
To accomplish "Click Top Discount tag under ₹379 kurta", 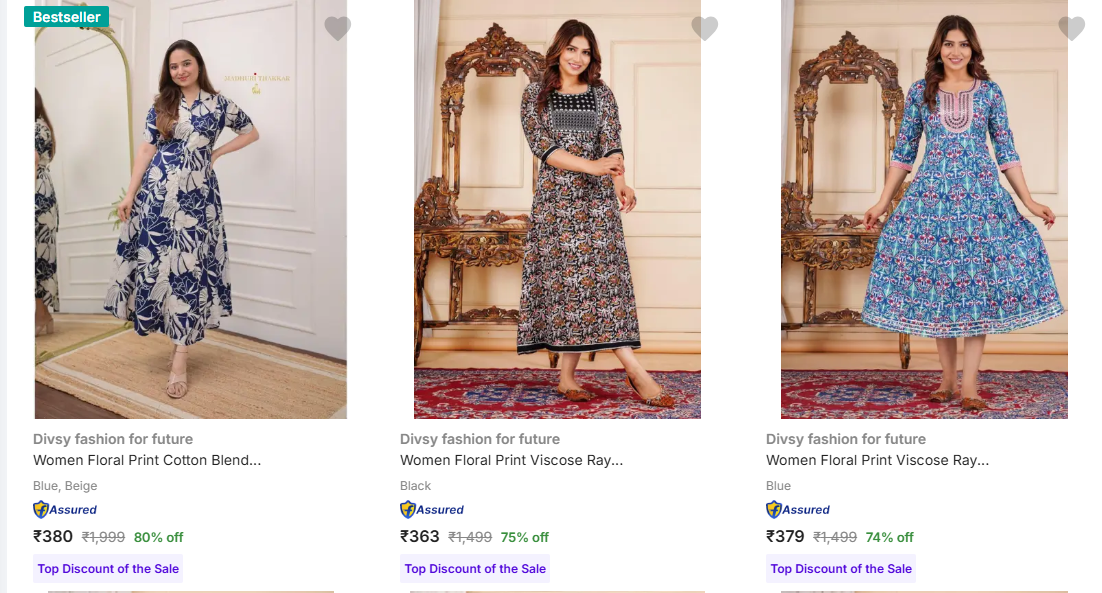I will click(x=841, y=569).
